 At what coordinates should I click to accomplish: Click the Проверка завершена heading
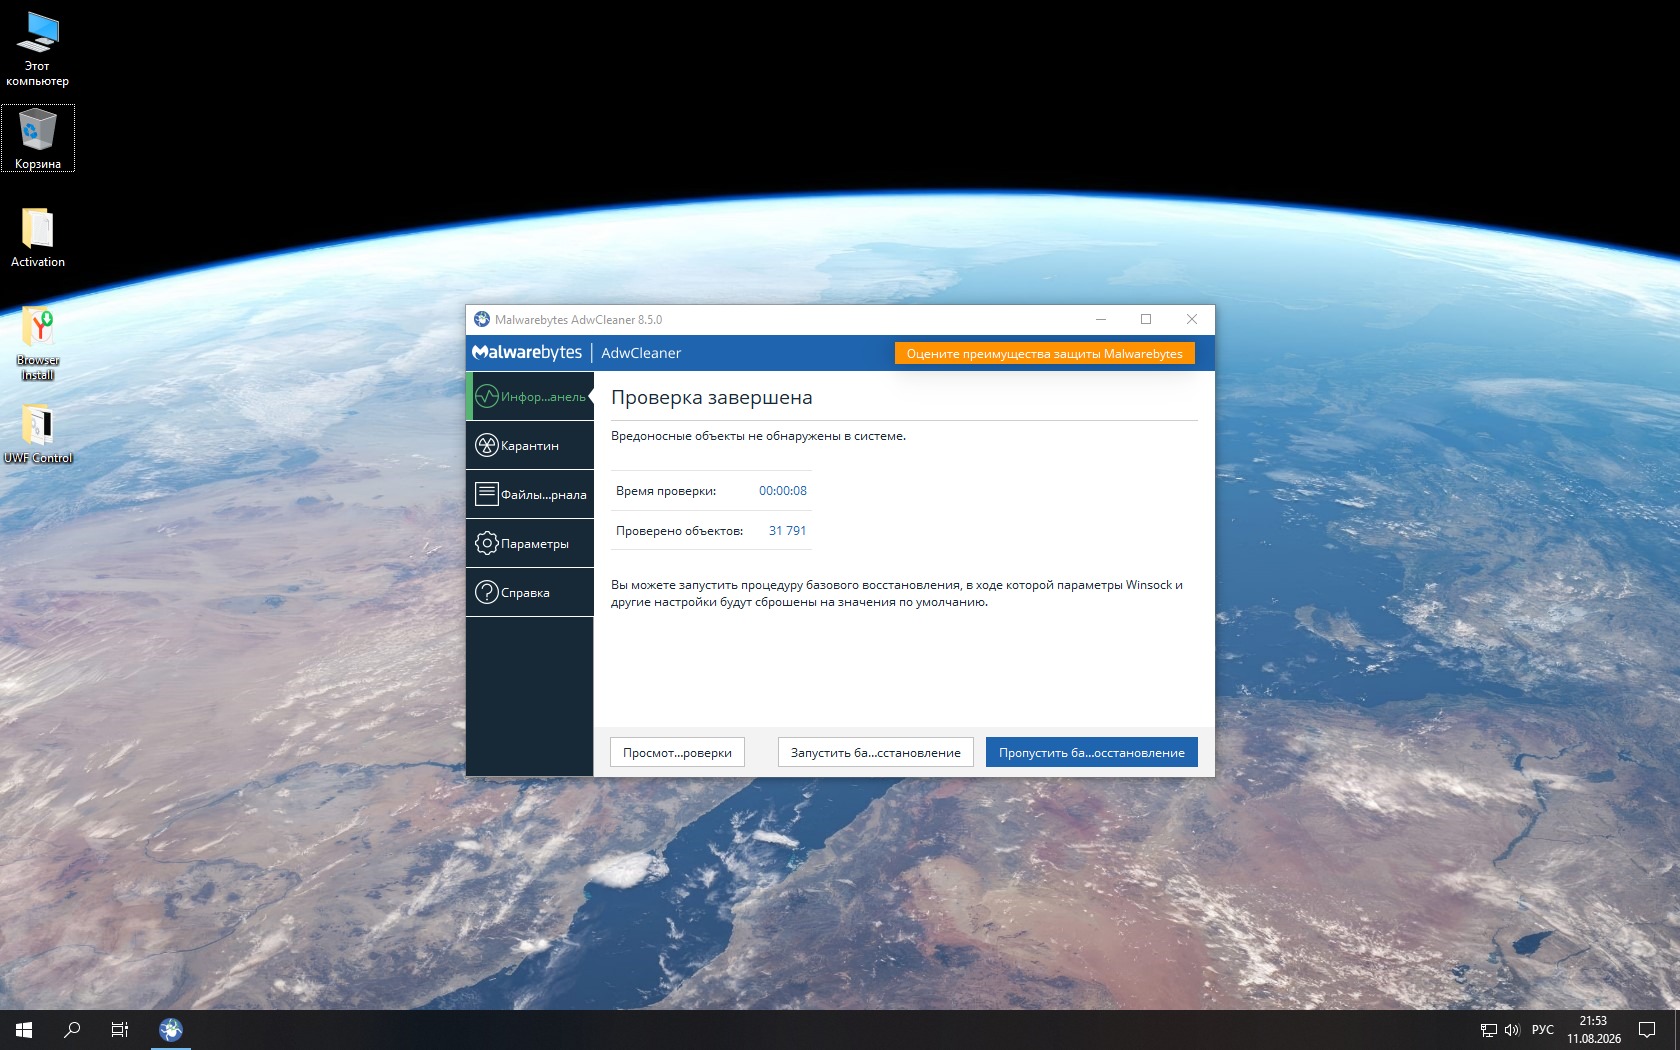coord(712,398)
